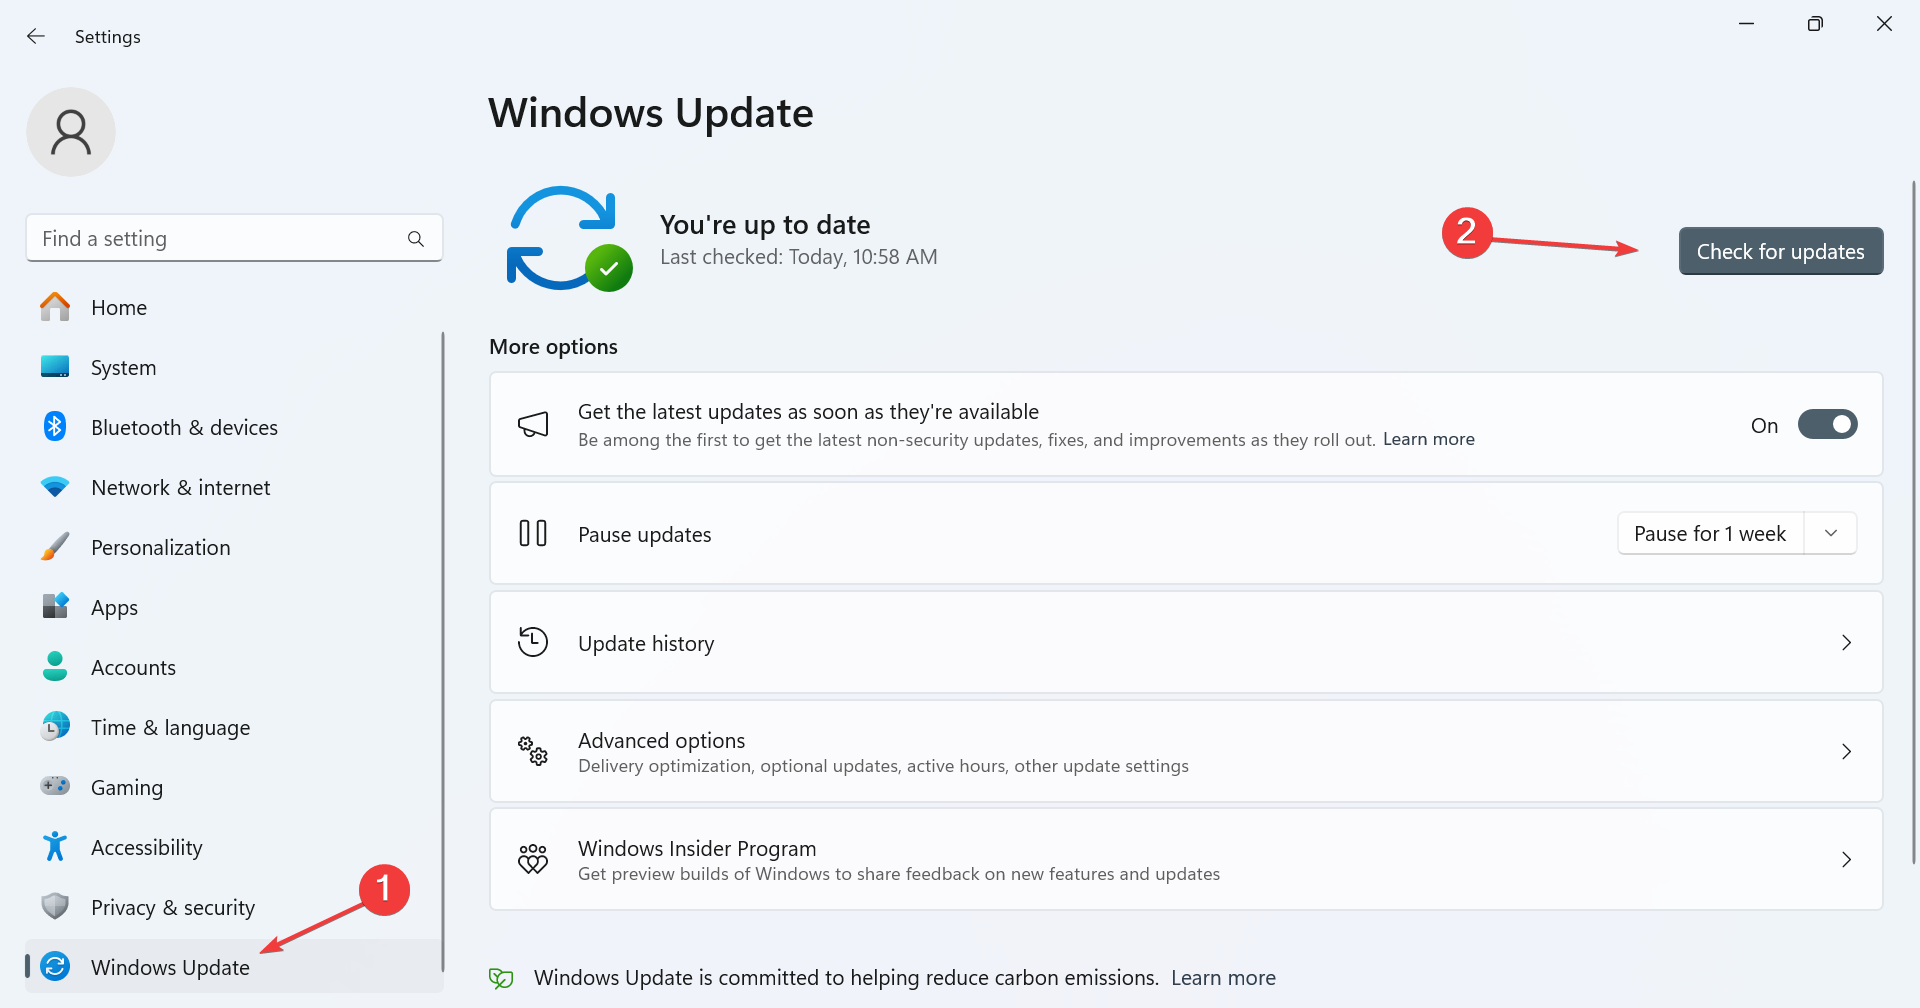Turn off latest updates toggle
The image size is (1920, 1008).
(1827, 425)
